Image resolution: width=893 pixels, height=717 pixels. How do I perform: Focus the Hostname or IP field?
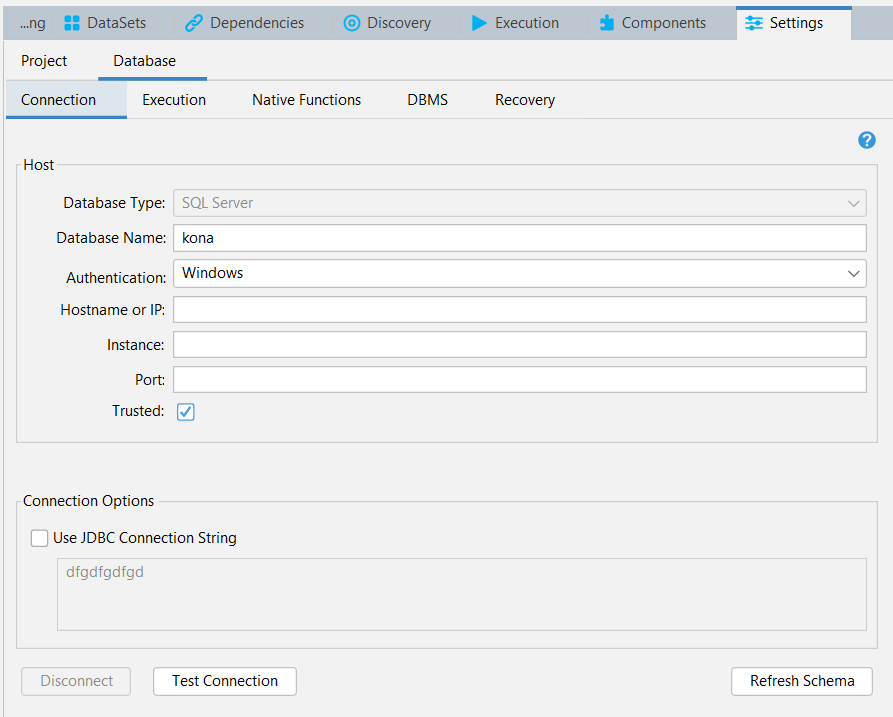[519, 310]
